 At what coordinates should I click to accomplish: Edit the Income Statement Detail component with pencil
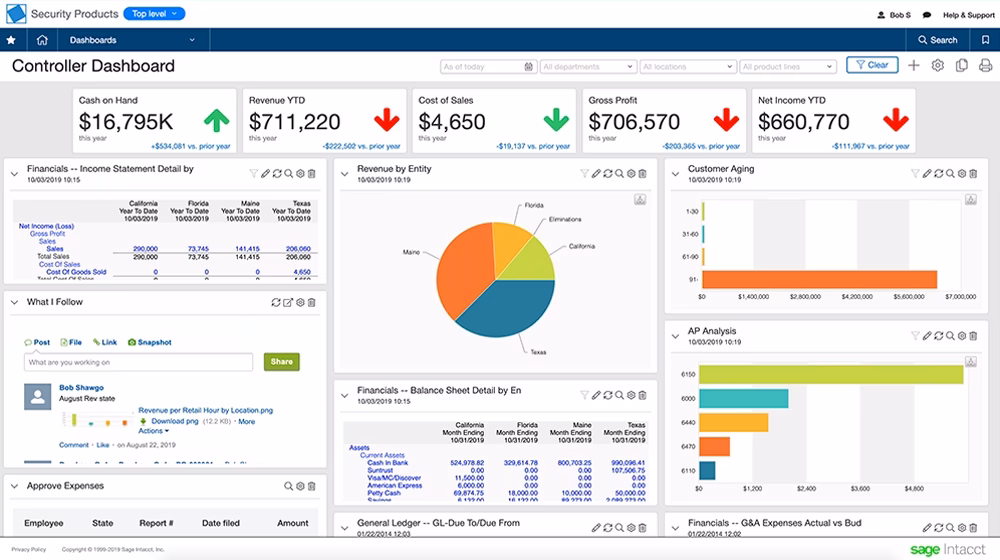click(x=266, y=173)
